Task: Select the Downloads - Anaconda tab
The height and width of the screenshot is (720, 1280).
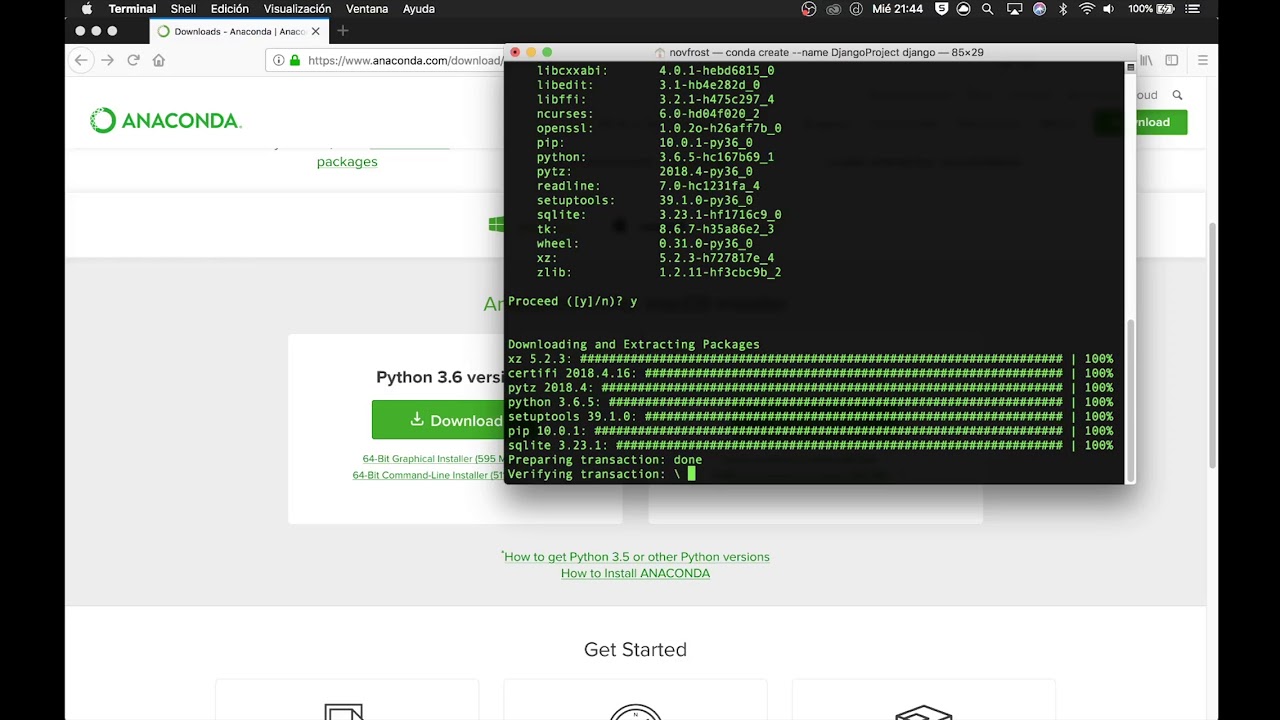Action: point(237,31)
